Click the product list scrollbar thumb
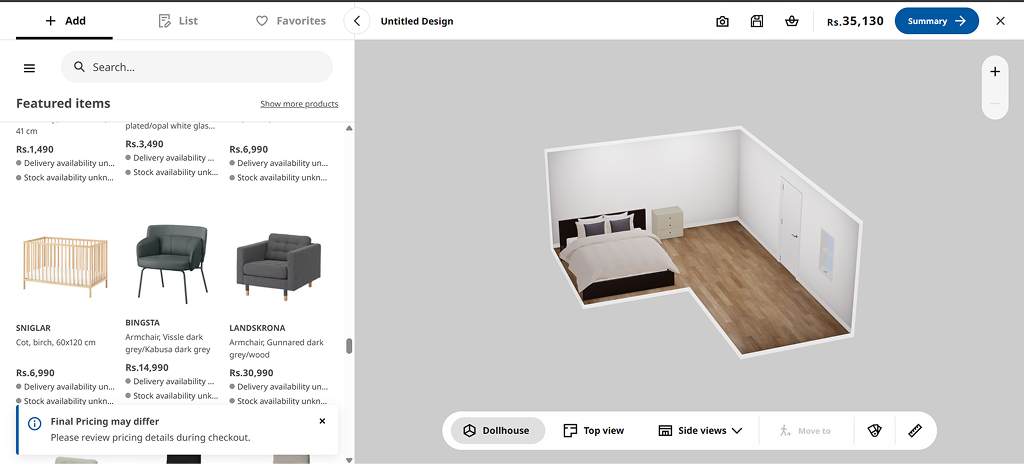 coord(349,346)
